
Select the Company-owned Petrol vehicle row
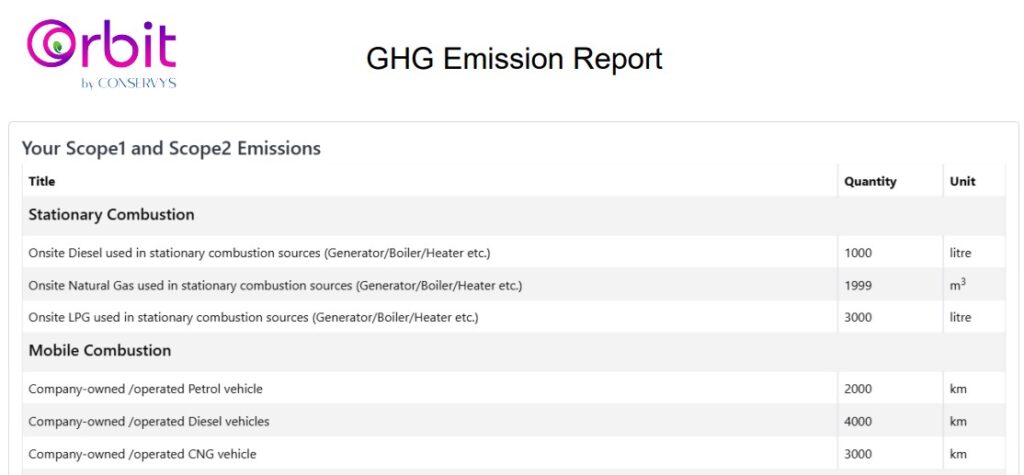coord(513,389)
